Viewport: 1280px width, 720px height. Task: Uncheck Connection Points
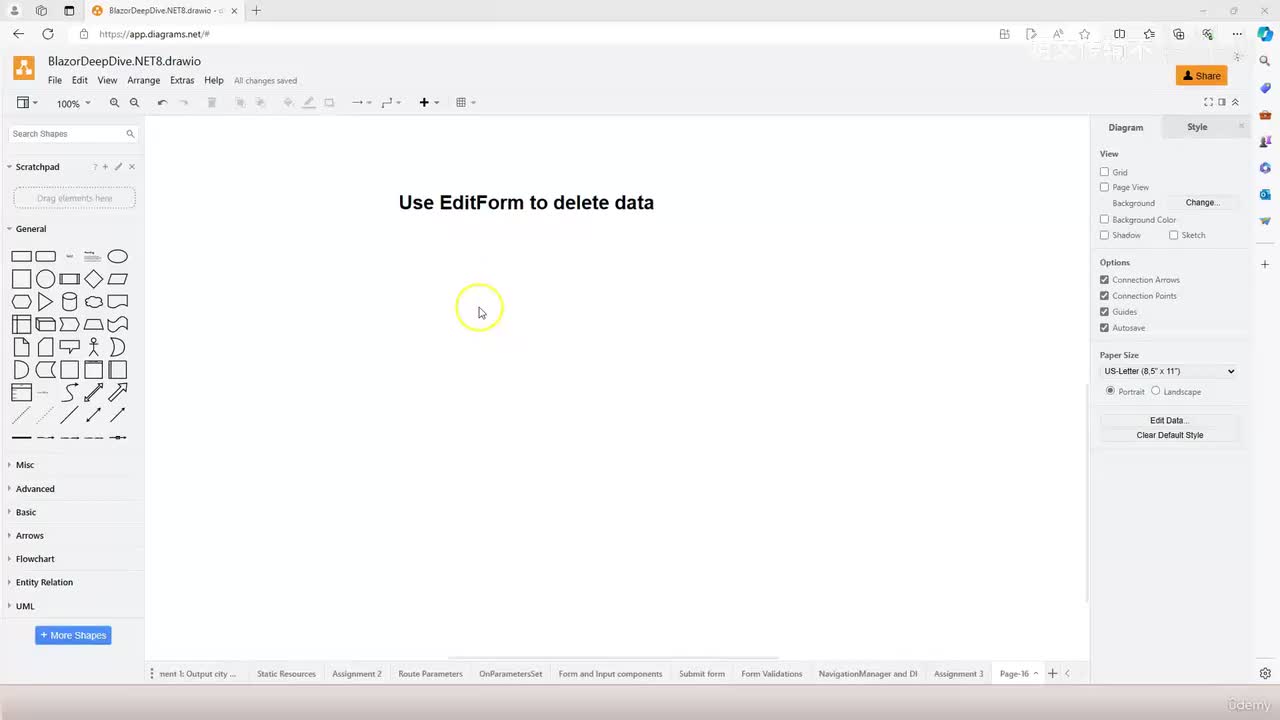pos(1104,296)
